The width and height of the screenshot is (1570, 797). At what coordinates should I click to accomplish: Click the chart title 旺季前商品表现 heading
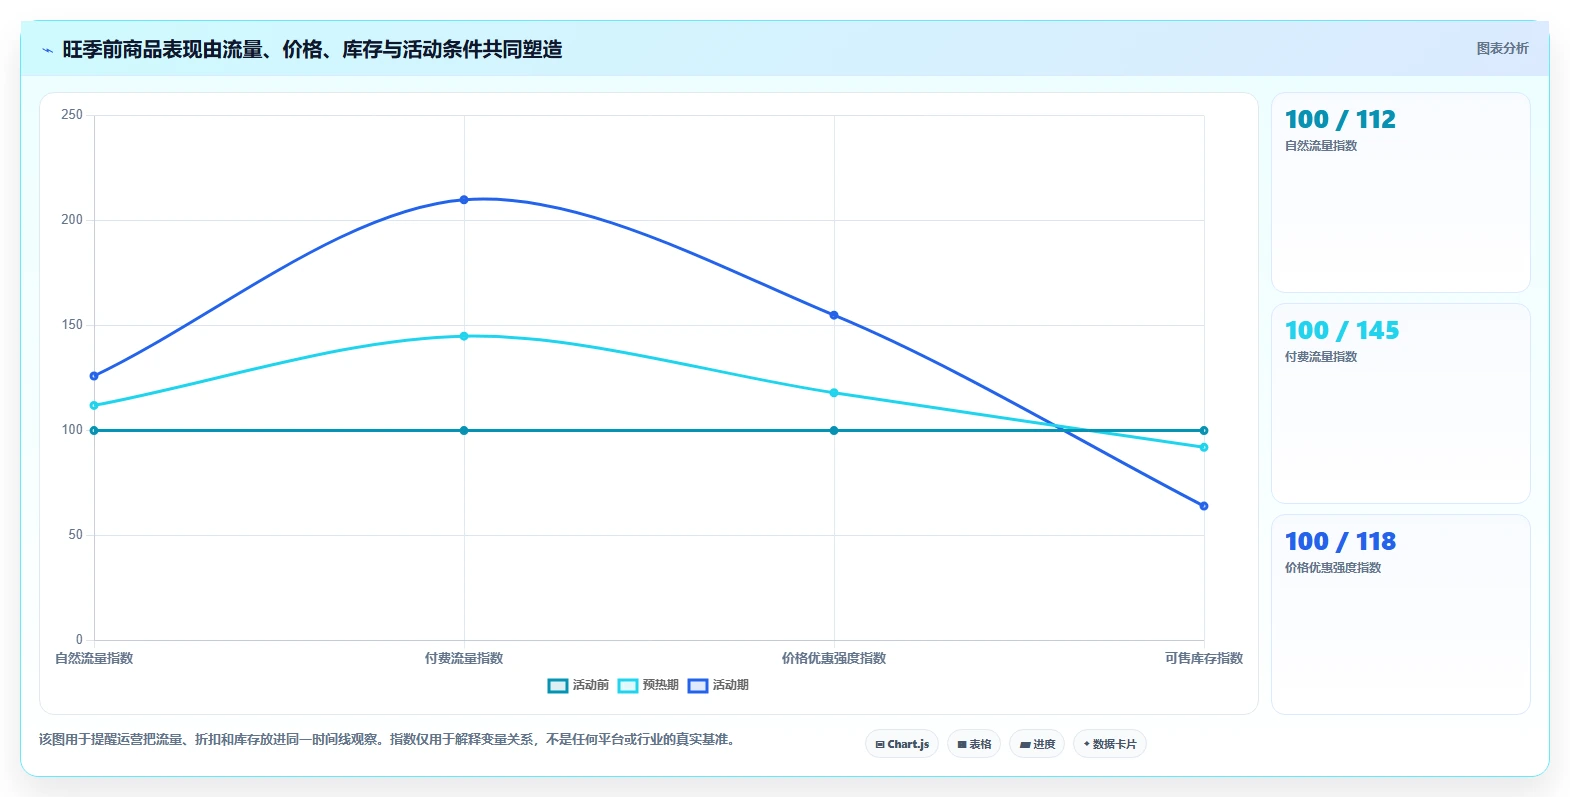[x=312, y=49]
